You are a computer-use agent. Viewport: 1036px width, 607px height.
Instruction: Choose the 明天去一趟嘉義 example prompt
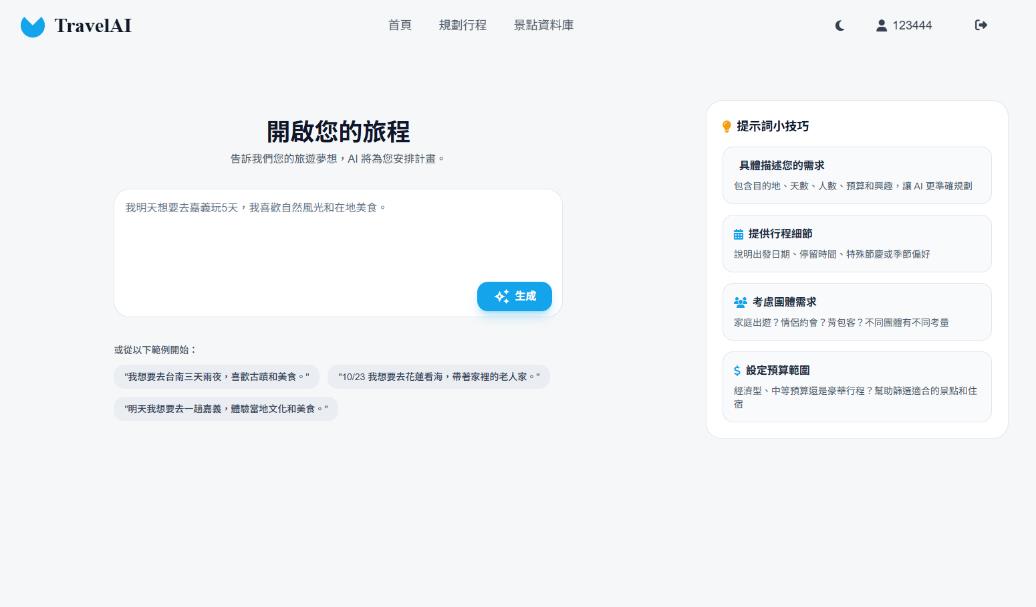[226, 409]
